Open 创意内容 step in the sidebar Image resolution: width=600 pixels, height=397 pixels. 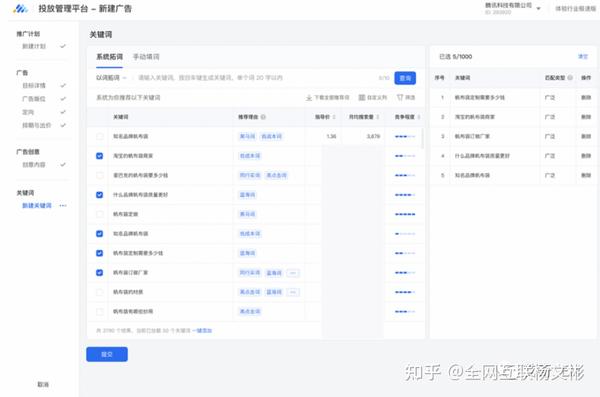click(34, 165)
